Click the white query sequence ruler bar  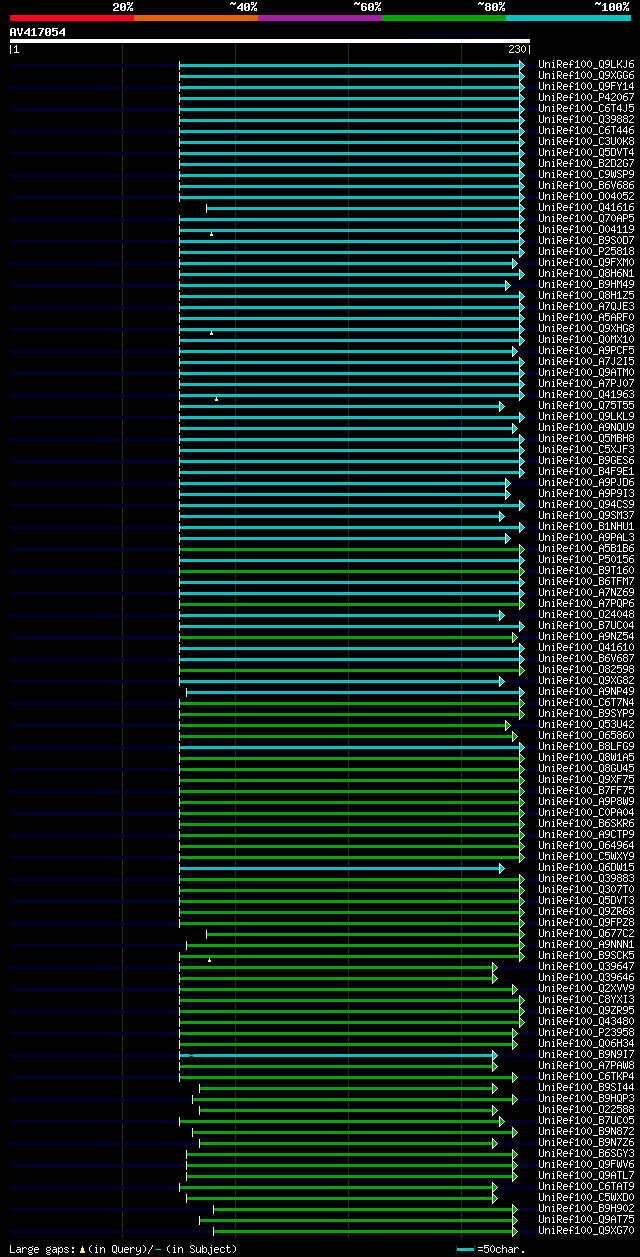[x=270, y=41]
